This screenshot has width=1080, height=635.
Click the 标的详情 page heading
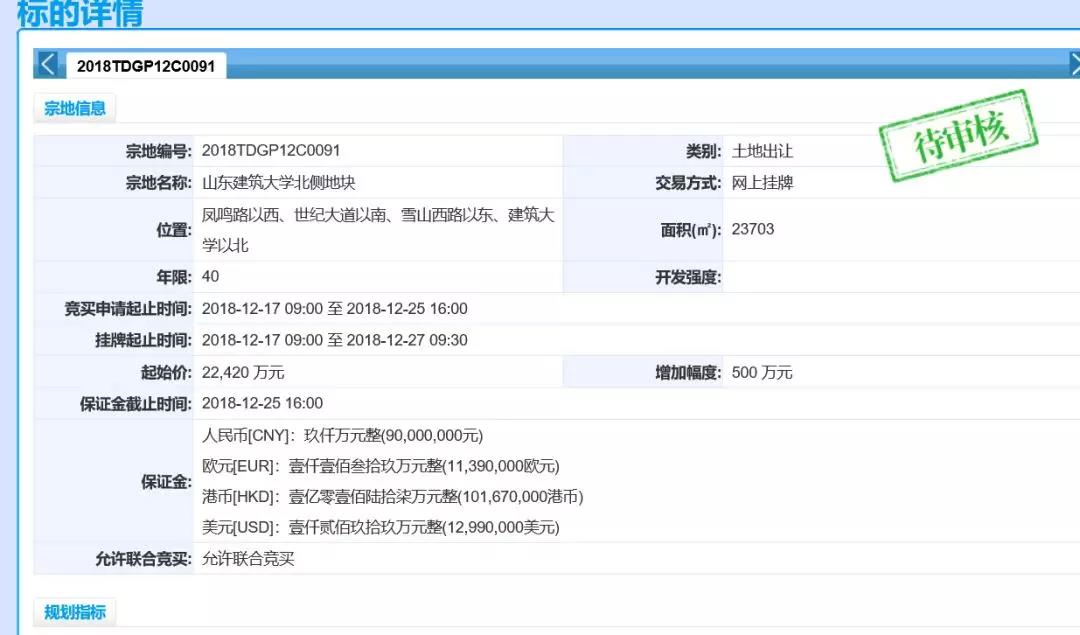[x=80, y=14]
